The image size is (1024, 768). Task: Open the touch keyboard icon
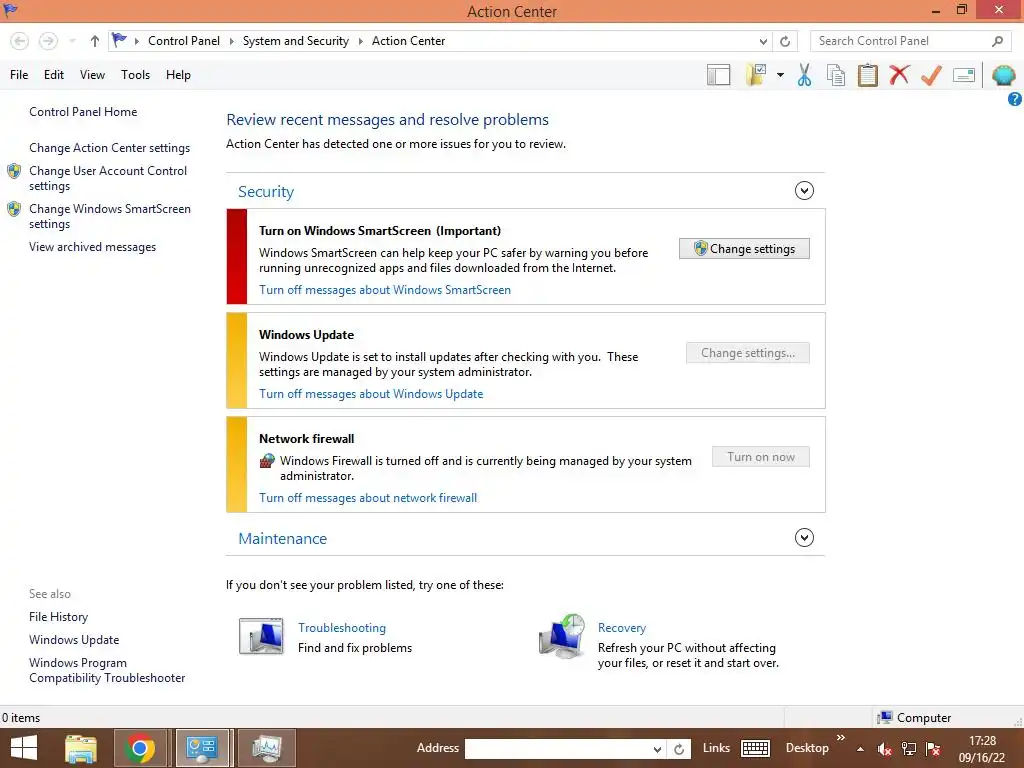756,748
